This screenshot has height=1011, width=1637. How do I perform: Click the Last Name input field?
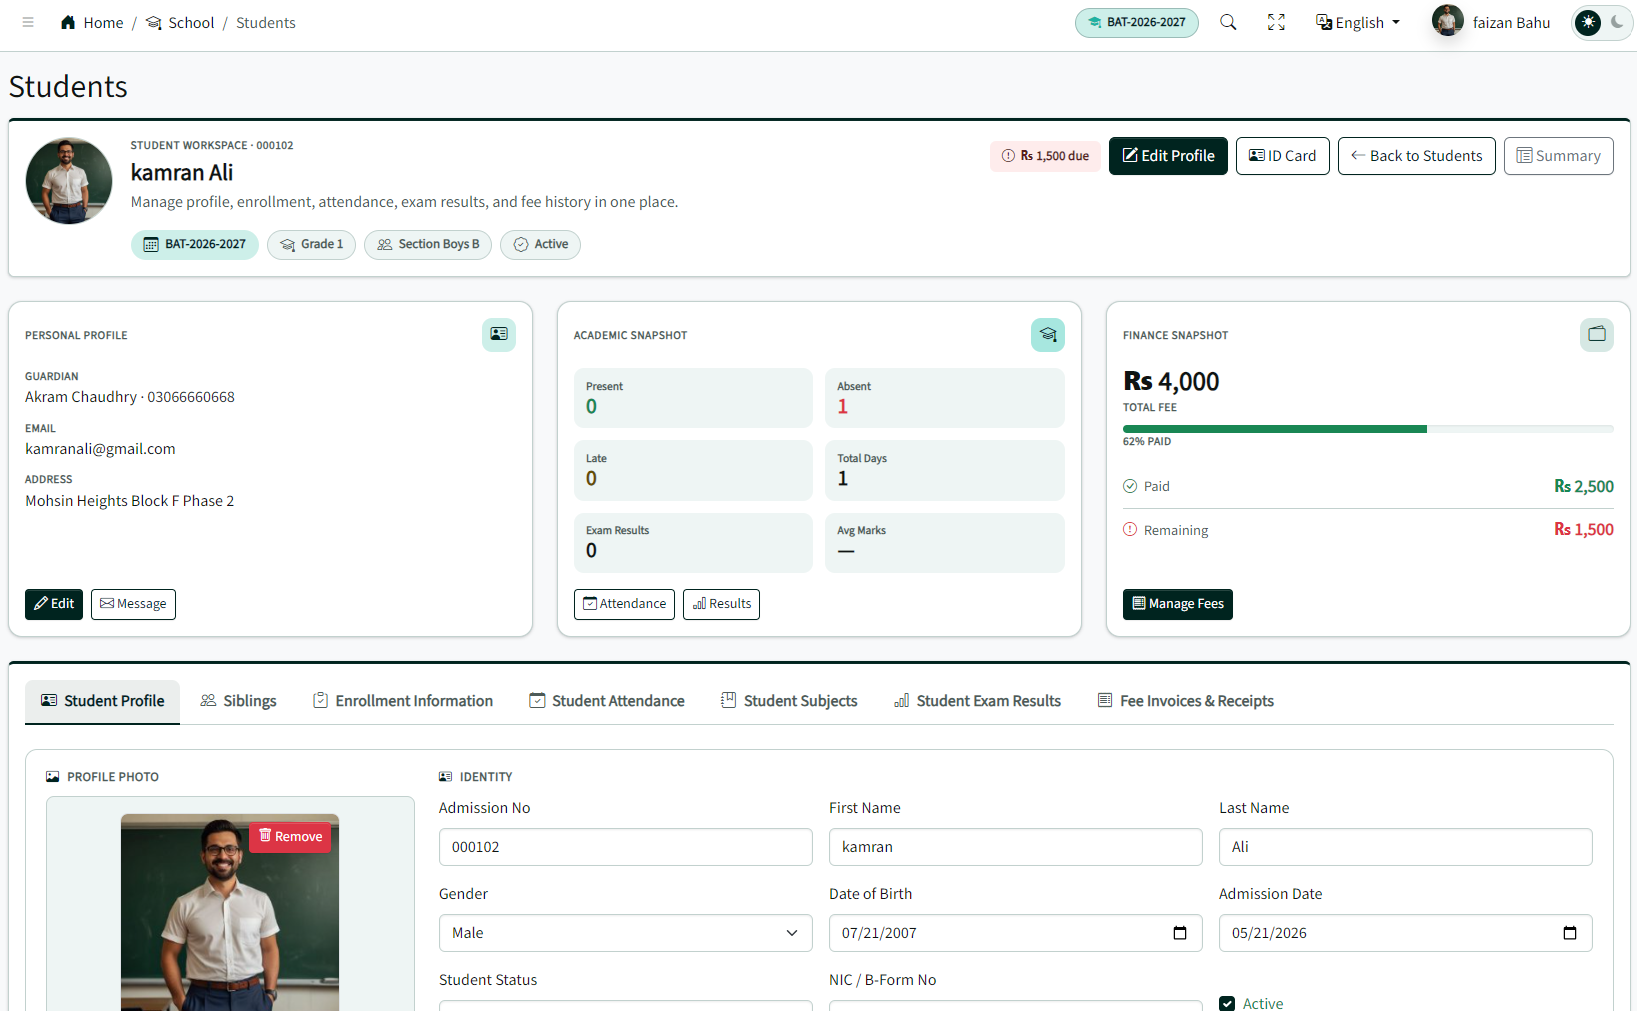pyautogui.click(x=1405, y=847)
